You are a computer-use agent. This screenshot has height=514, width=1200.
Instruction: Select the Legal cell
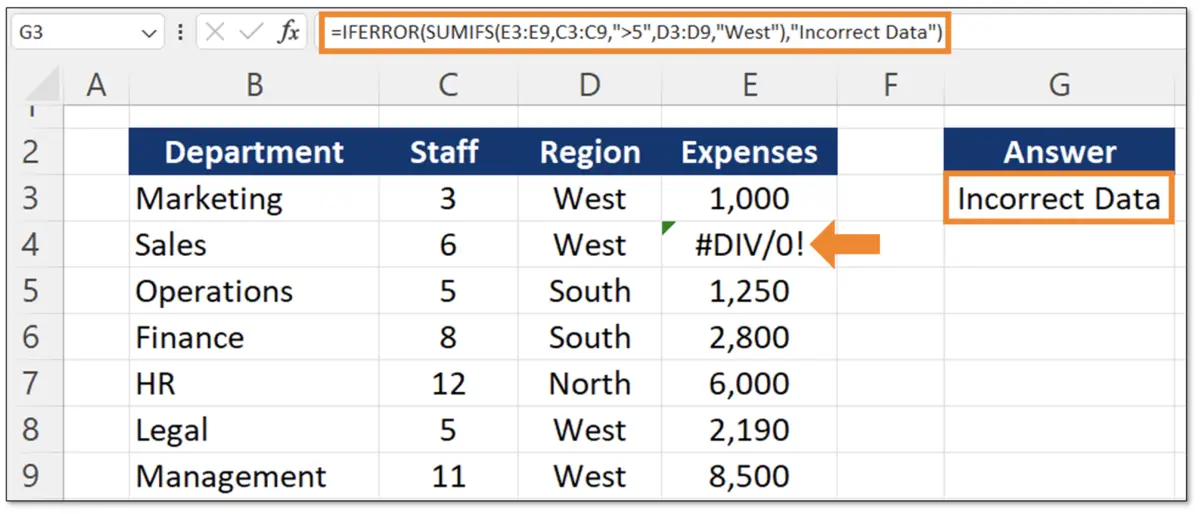(x=254, y=430)
